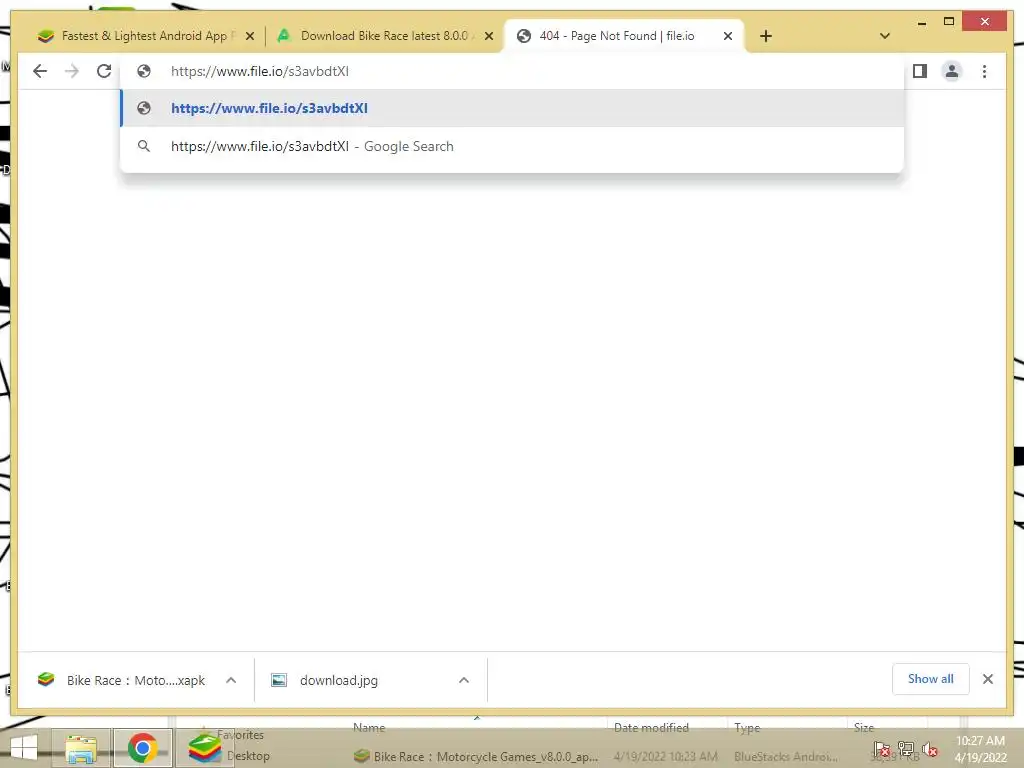Open the downloaded download.jpg file
This screenshot has width=1024, height=768.
coord(327,680)
